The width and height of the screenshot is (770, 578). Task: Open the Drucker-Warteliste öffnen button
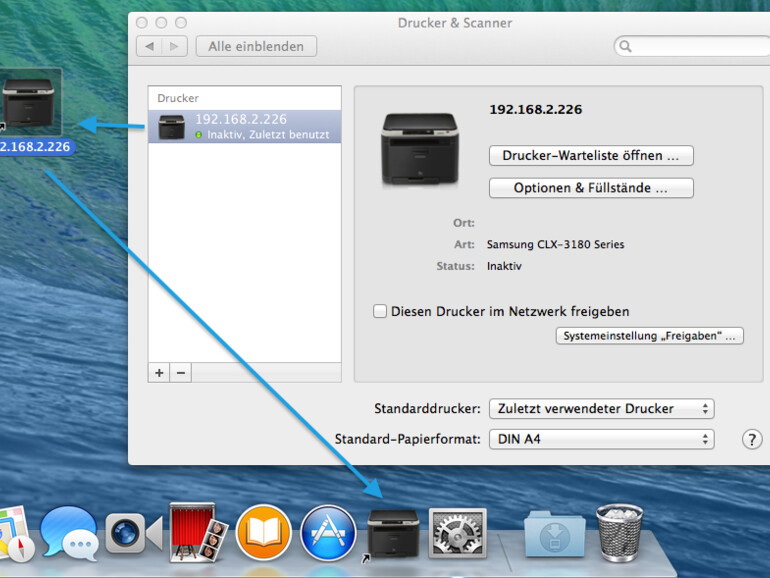click(x=591, y=156)
